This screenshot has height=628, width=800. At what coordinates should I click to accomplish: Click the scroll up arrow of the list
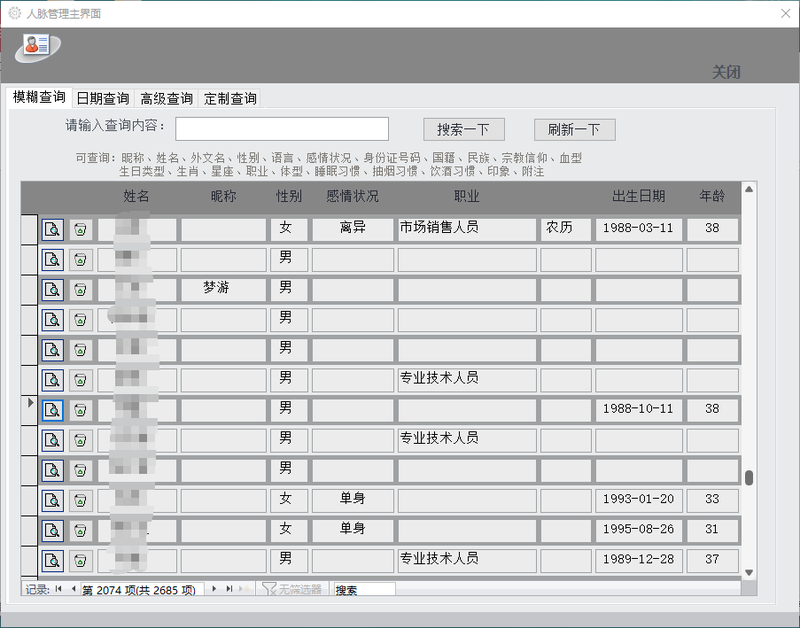click(749, 189)
